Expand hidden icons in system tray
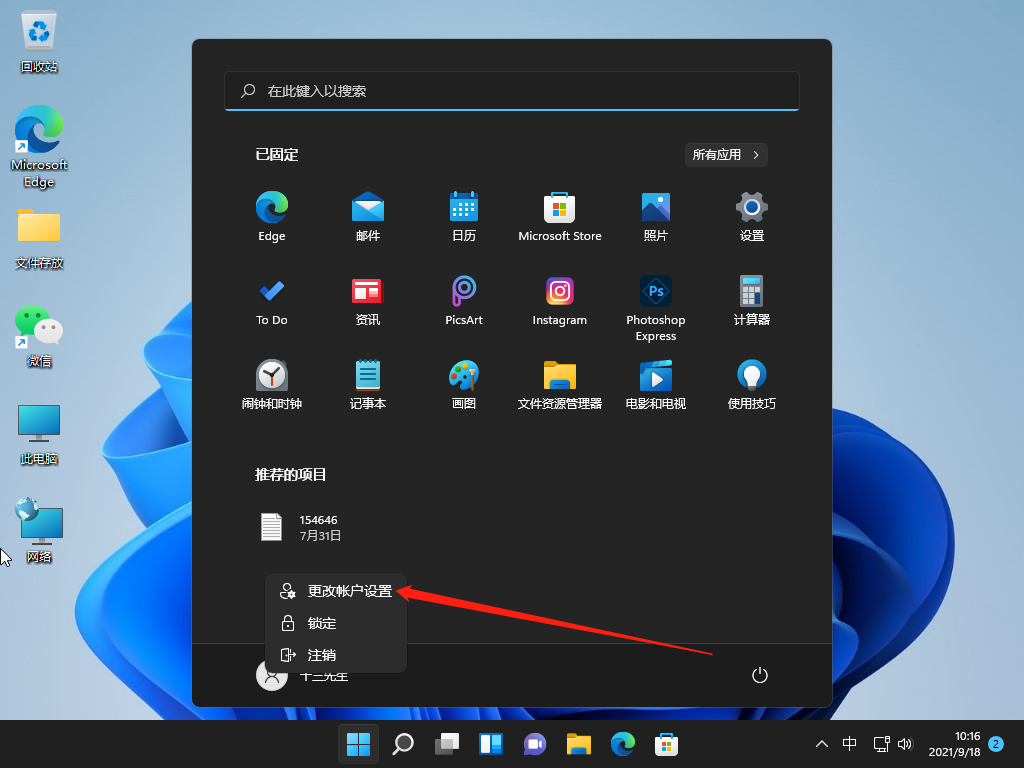 tap(821, 744)
